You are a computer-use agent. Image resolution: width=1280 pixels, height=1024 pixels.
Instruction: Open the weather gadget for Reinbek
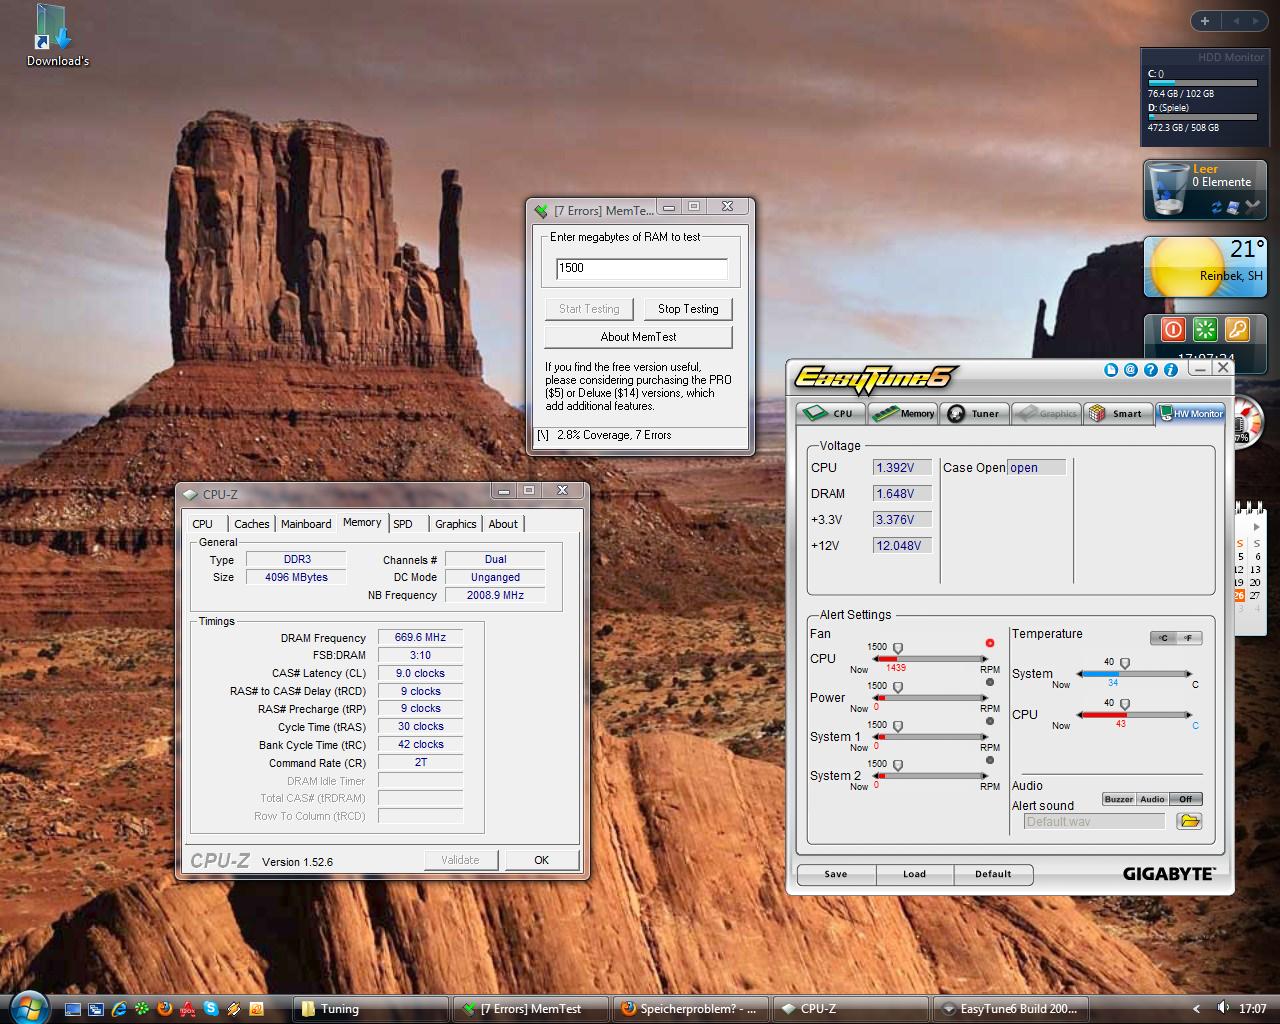click(x=1205, y=267)
